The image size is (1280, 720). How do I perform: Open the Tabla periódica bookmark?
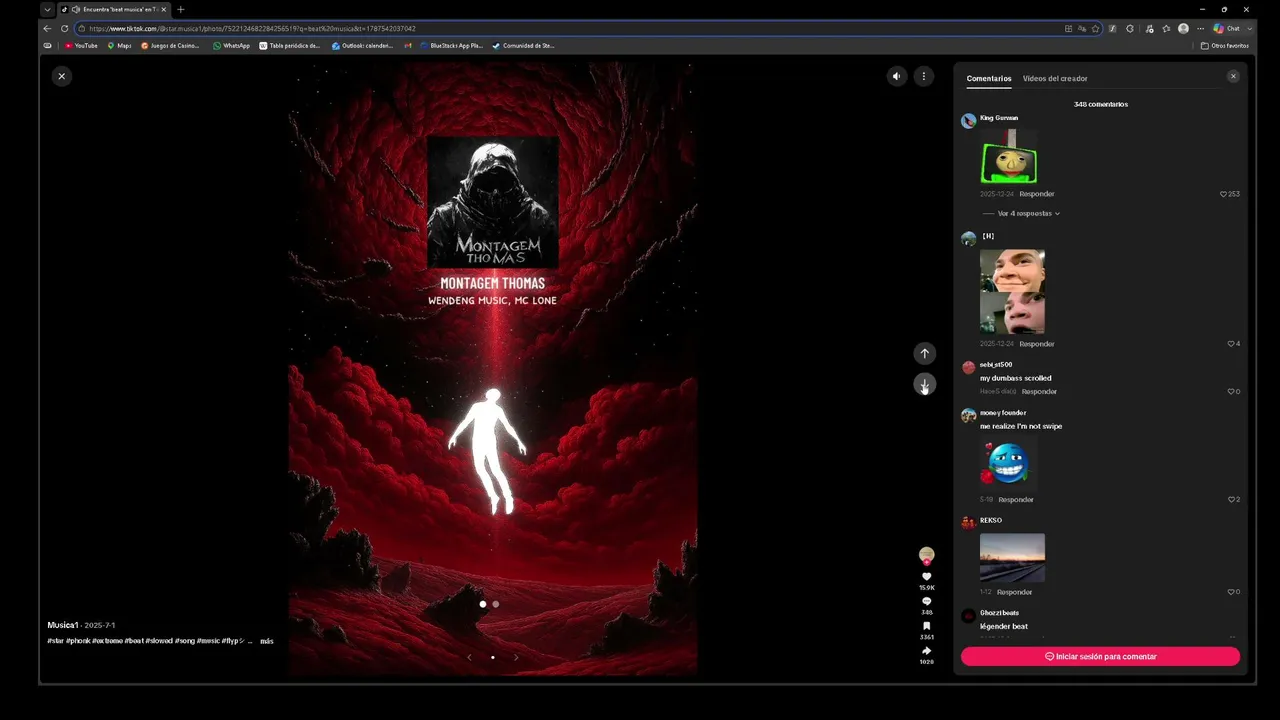[x=290, y=45]
